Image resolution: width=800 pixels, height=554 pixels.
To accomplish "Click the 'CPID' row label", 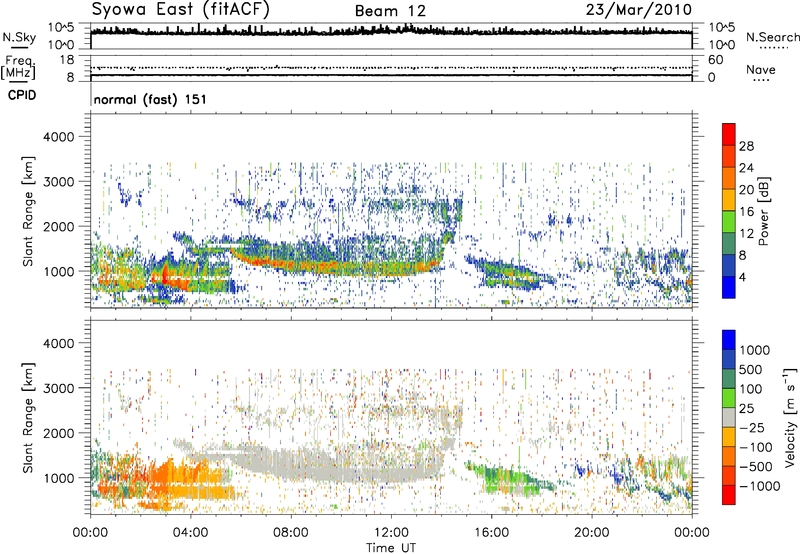I will point(22,95).
